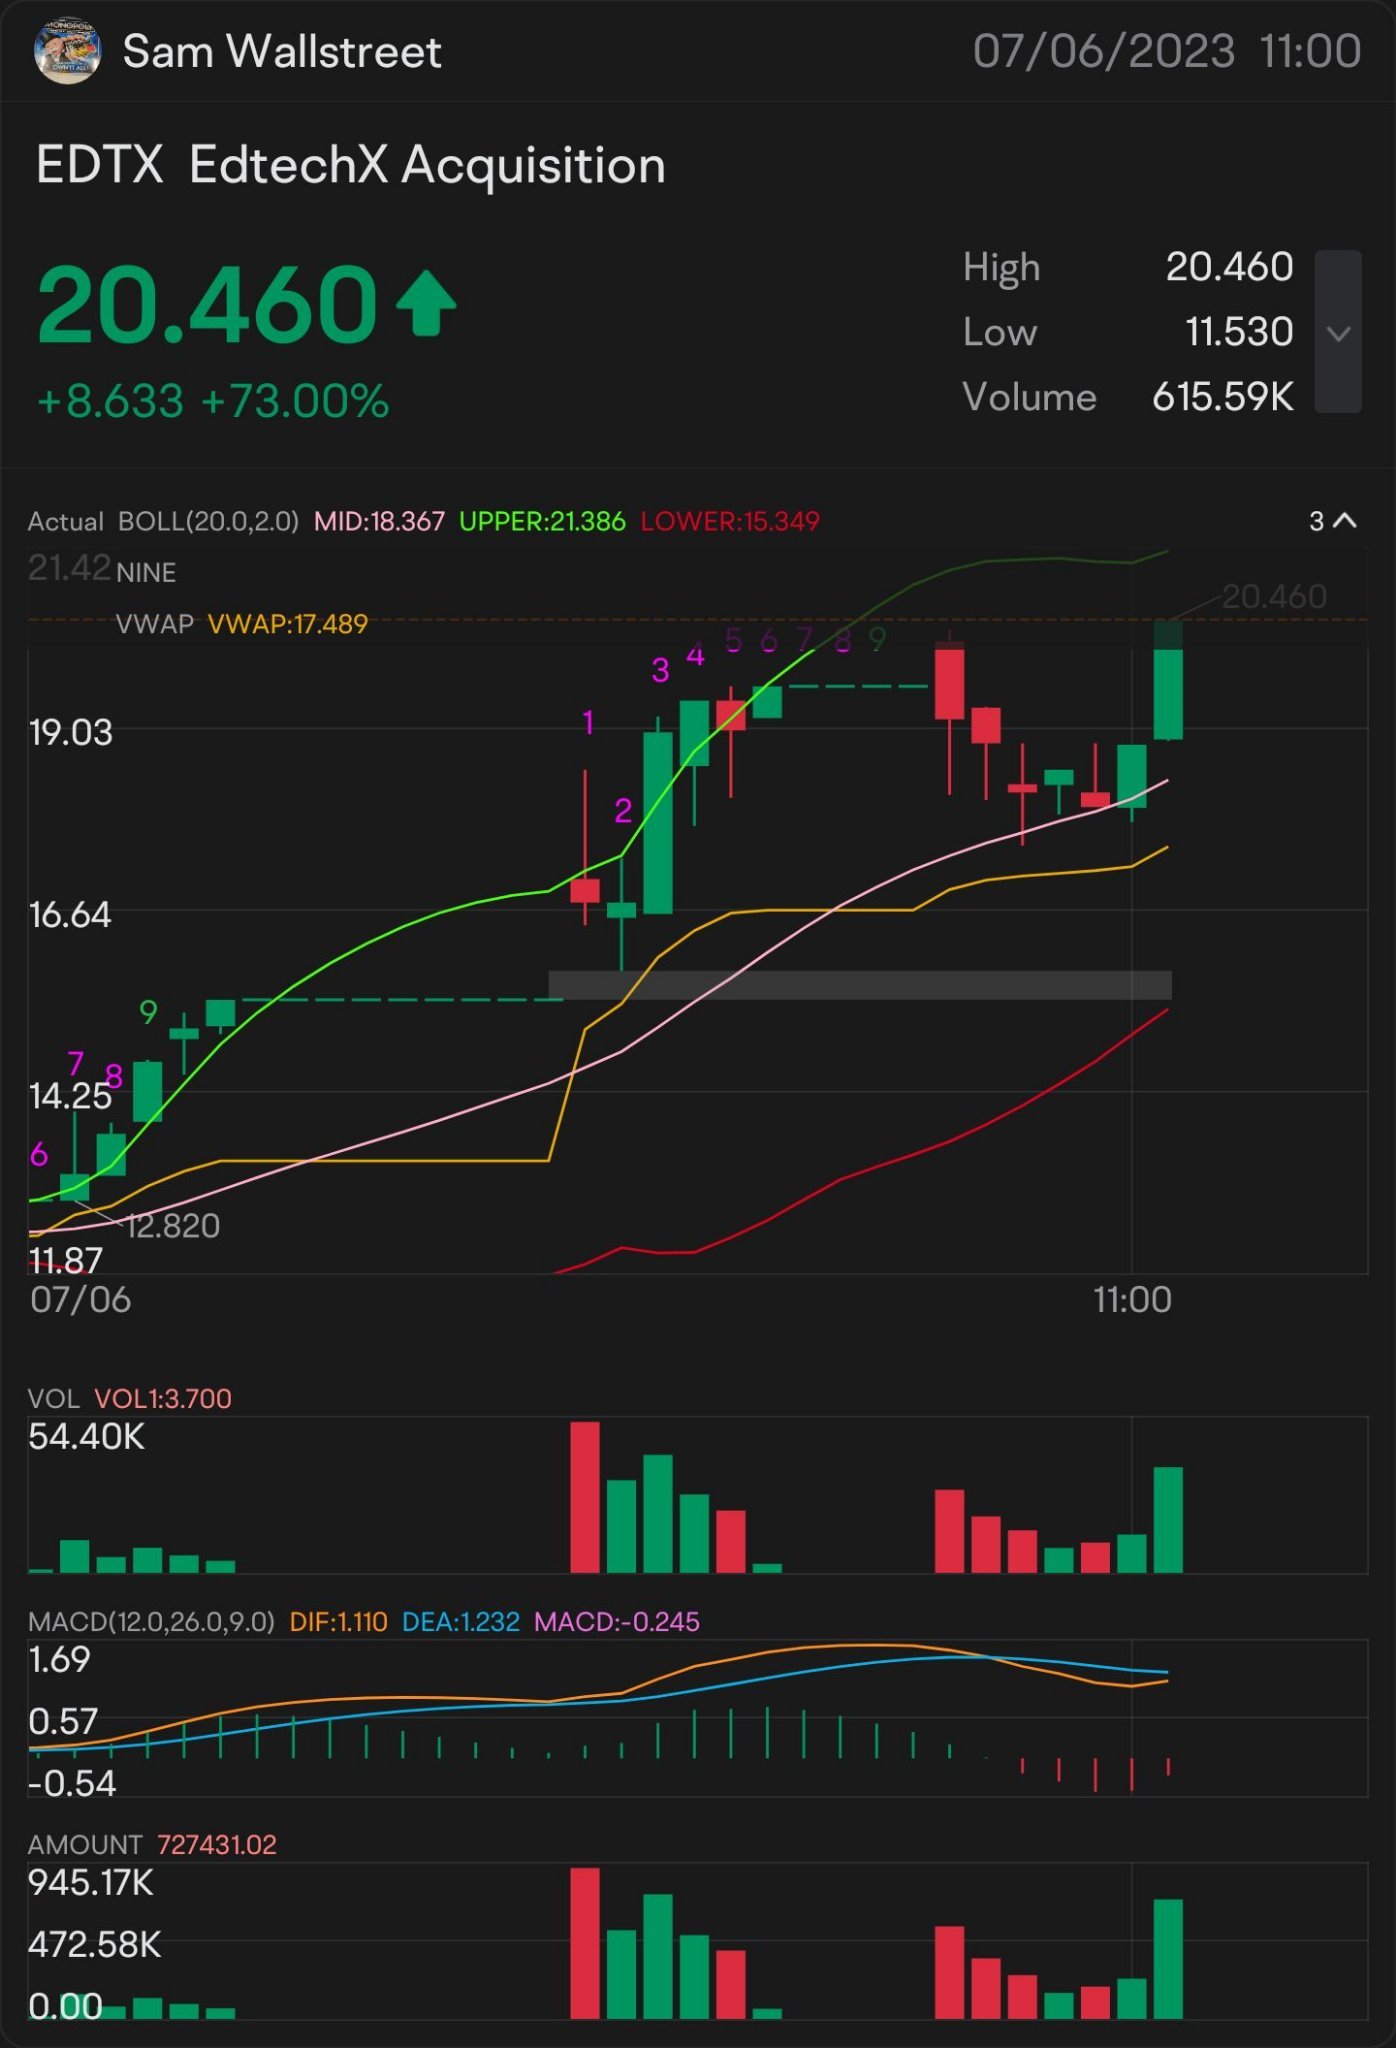The width and height of the screenshot is (1396, 2048).
Task: Tap the 54.40K volume axis label
Action: pyautogui.click(x=86, y=1437)
